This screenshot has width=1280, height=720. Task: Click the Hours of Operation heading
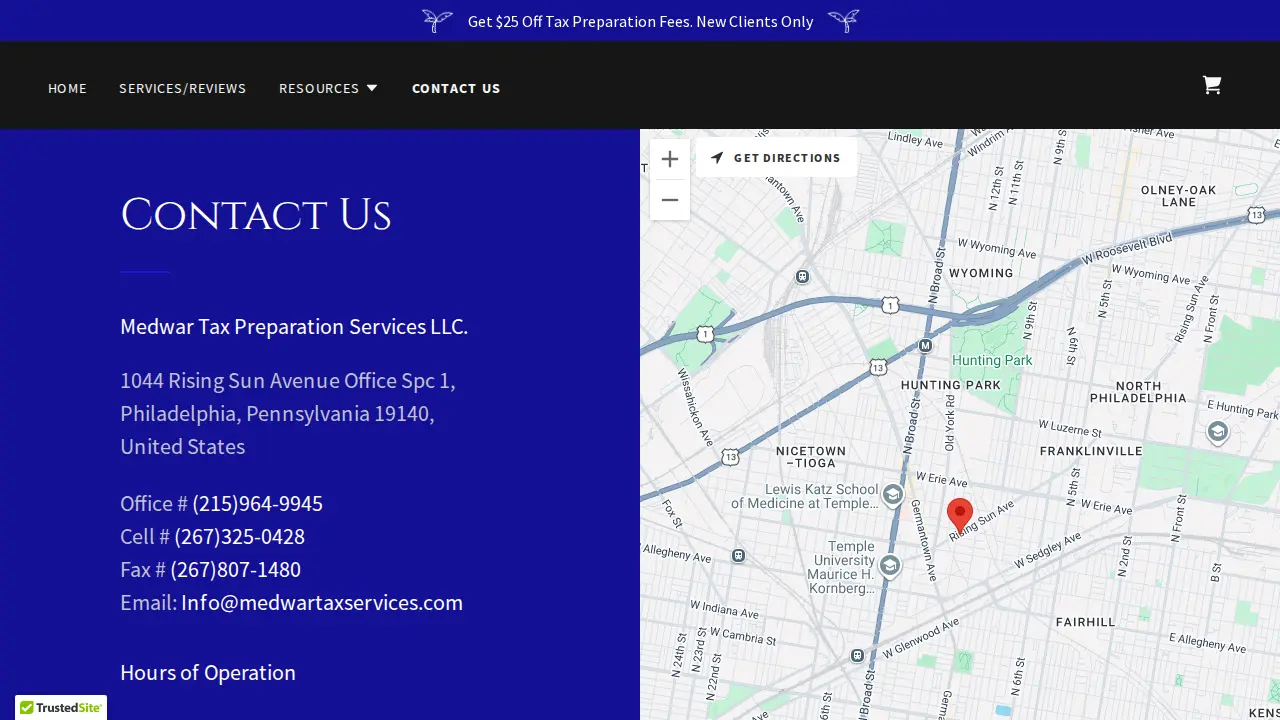pos(208,672)
